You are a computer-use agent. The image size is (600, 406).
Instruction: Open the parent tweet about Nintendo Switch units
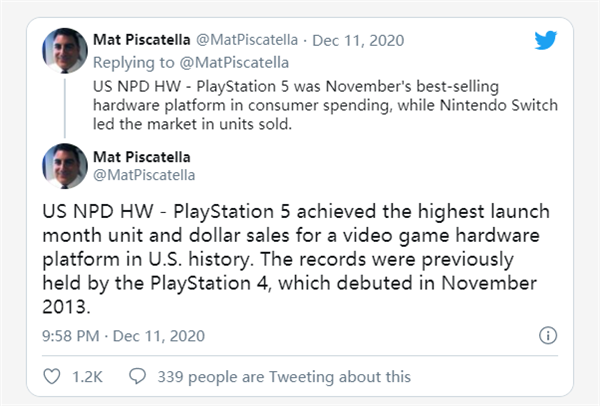click(x=325, y=105)
